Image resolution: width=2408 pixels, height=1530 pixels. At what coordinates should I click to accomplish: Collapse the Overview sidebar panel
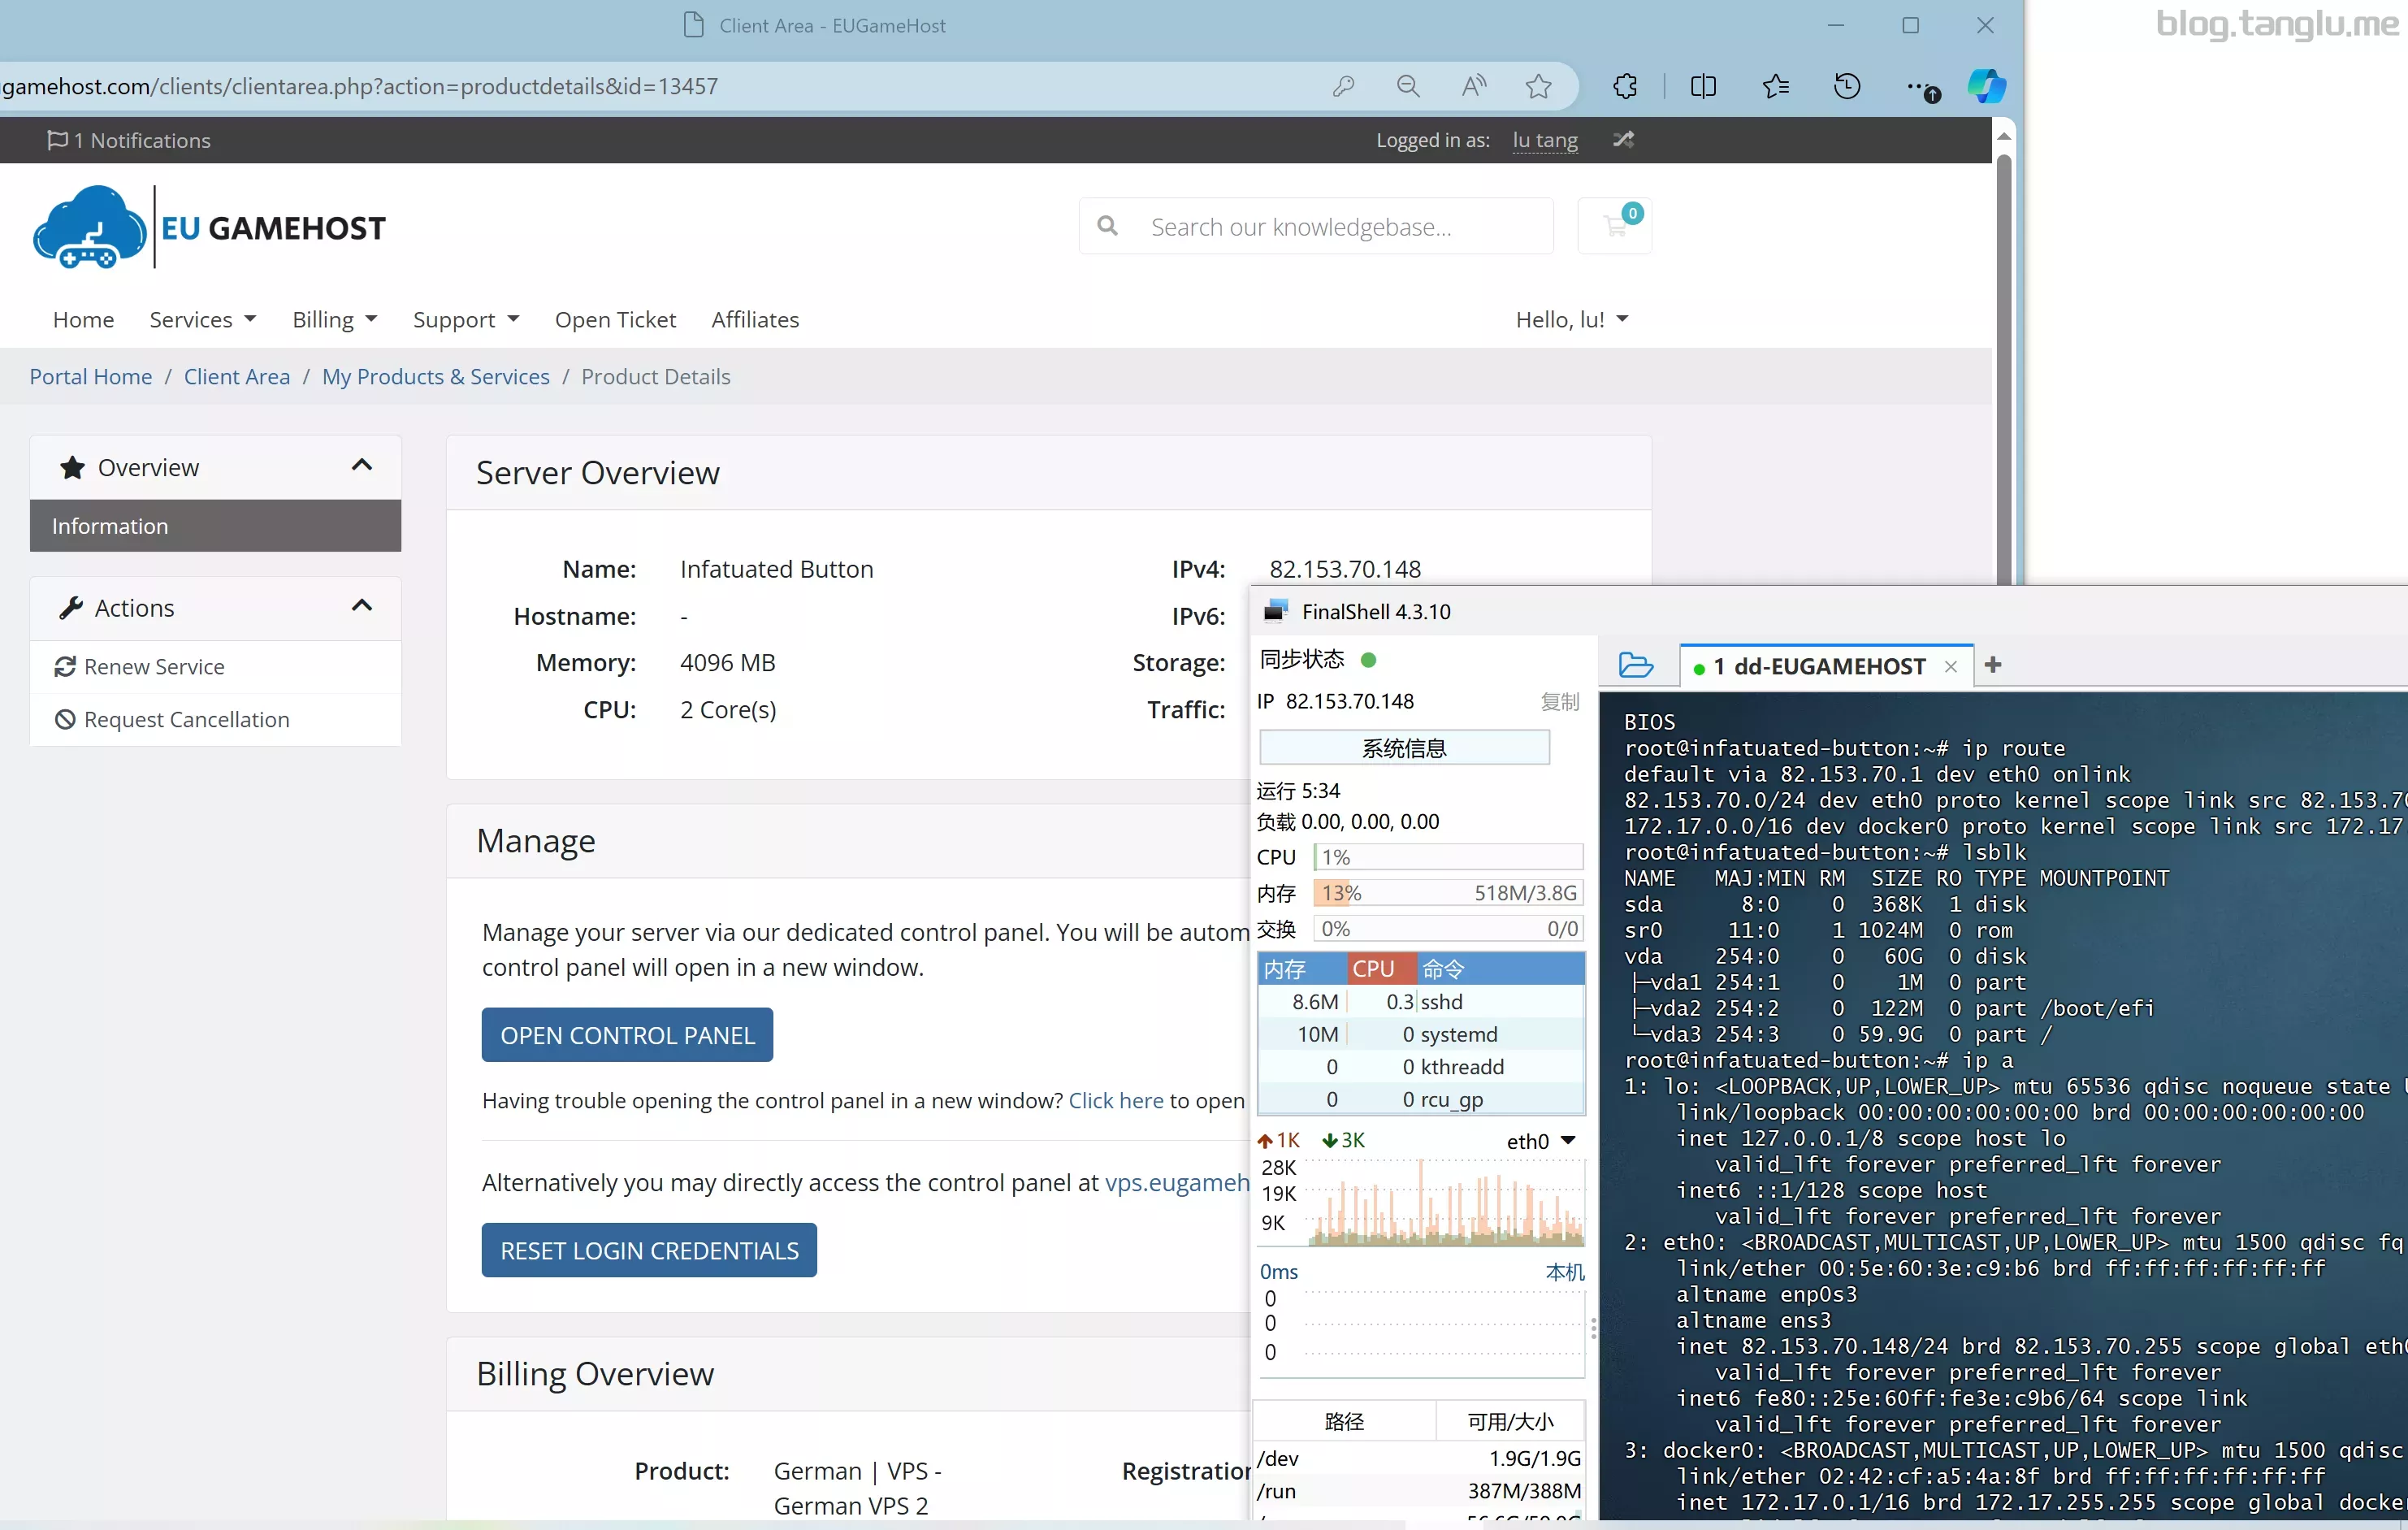coord(362,465)
